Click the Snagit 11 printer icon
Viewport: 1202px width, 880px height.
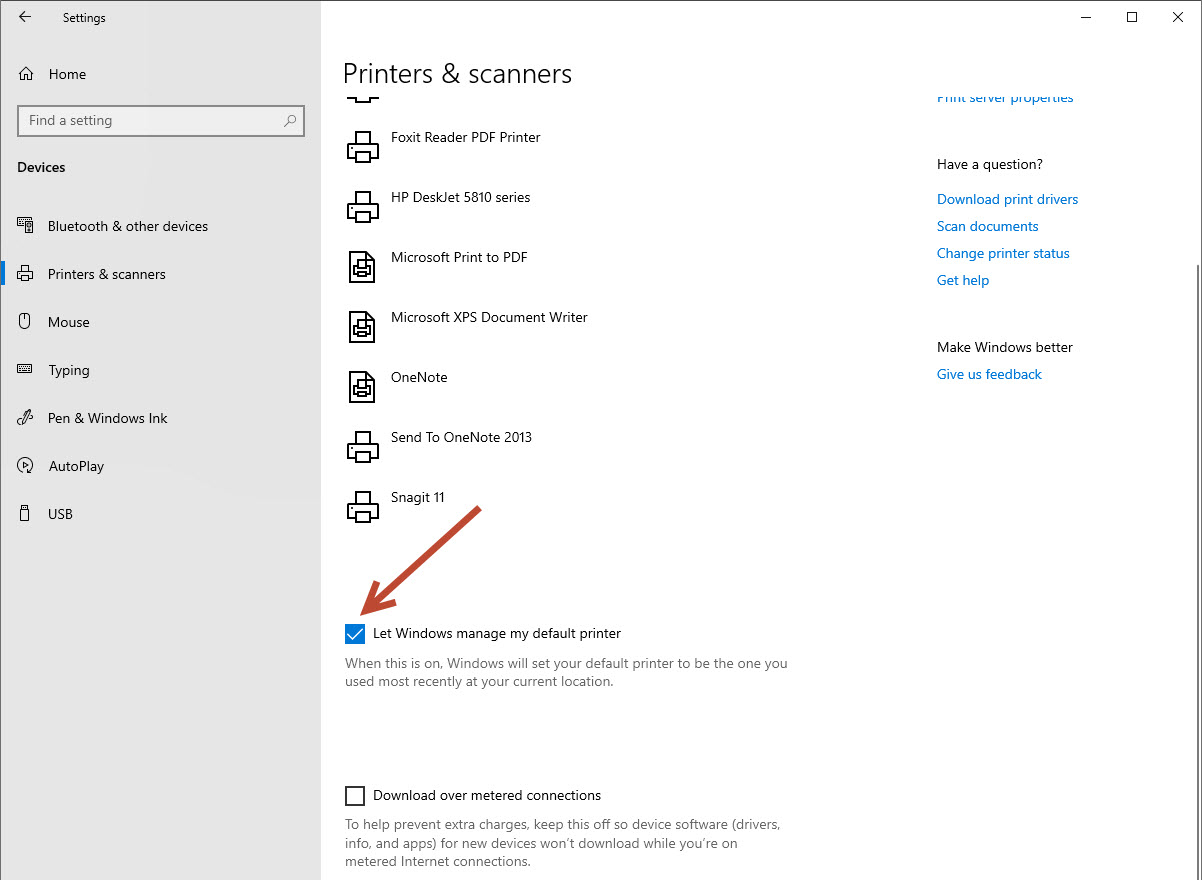tap(362, 508)
